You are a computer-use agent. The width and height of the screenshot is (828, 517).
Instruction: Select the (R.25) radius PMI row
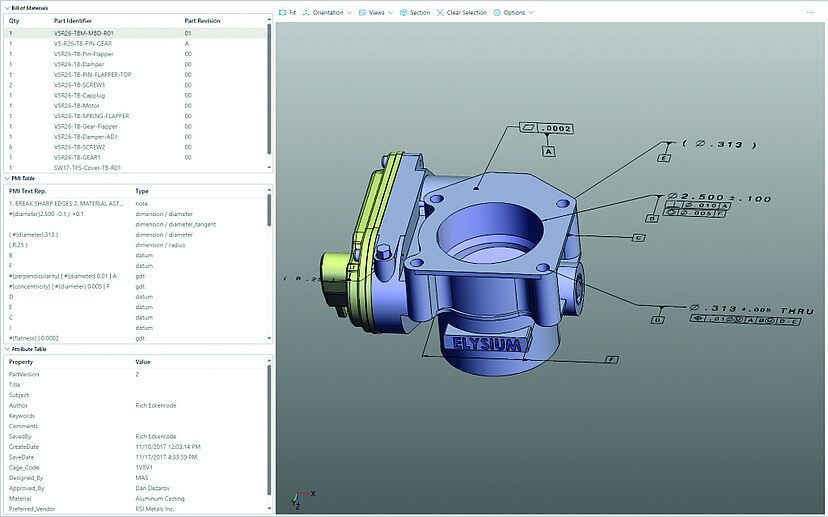pos(135,245)
